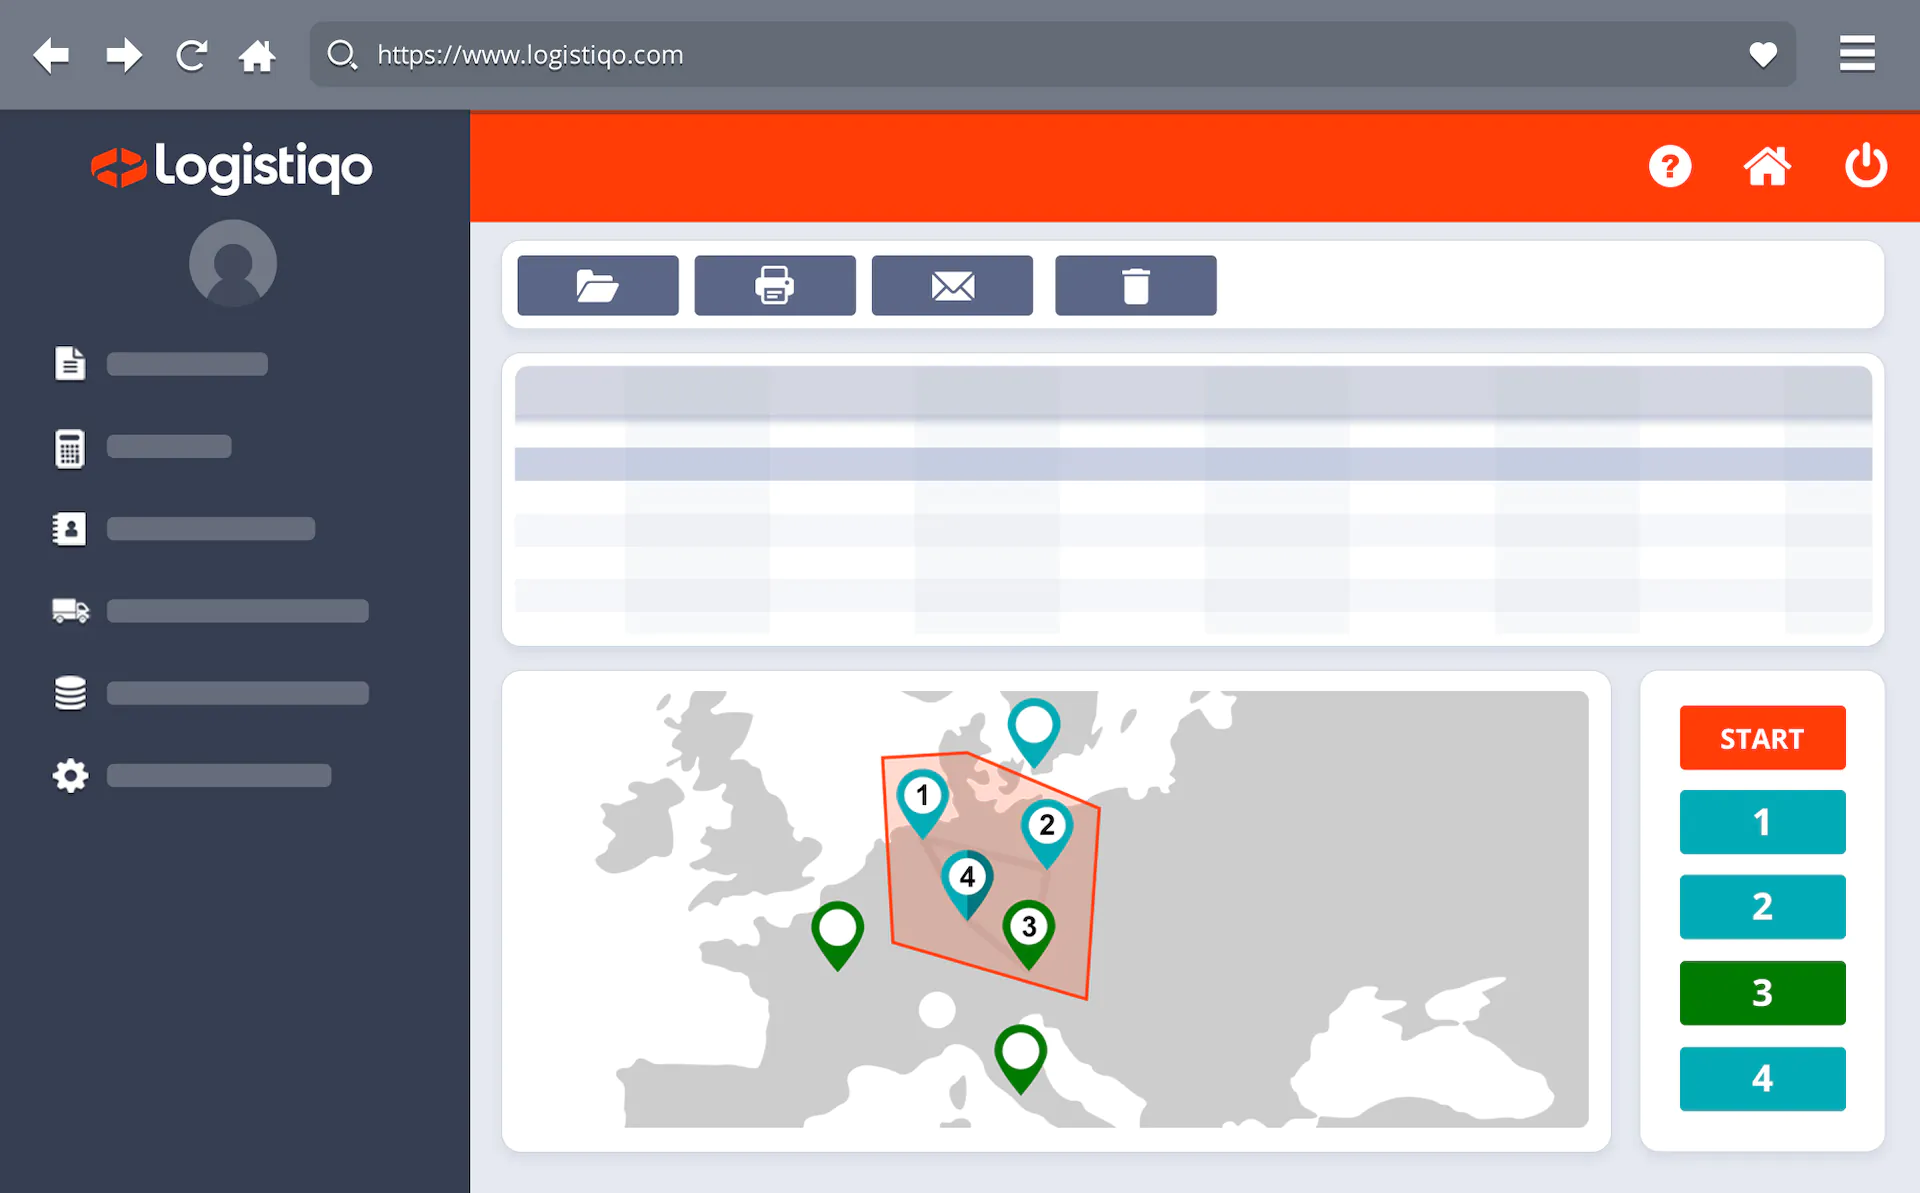Open settings gear in sidebar

point(70,776)
